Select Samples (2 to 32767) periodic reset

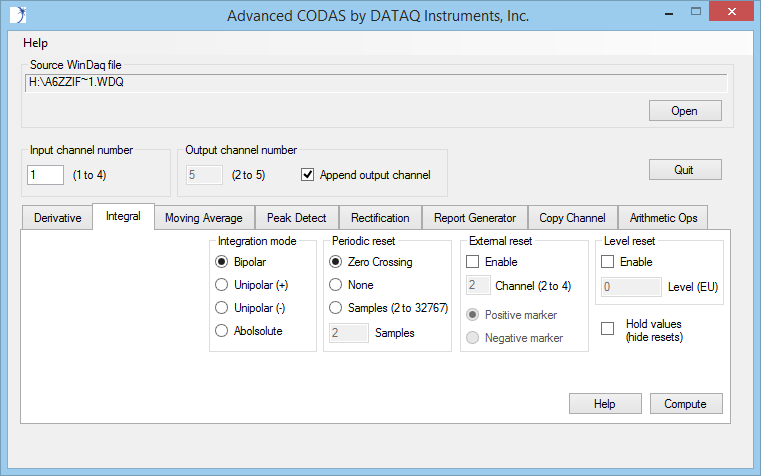[335, 308]
